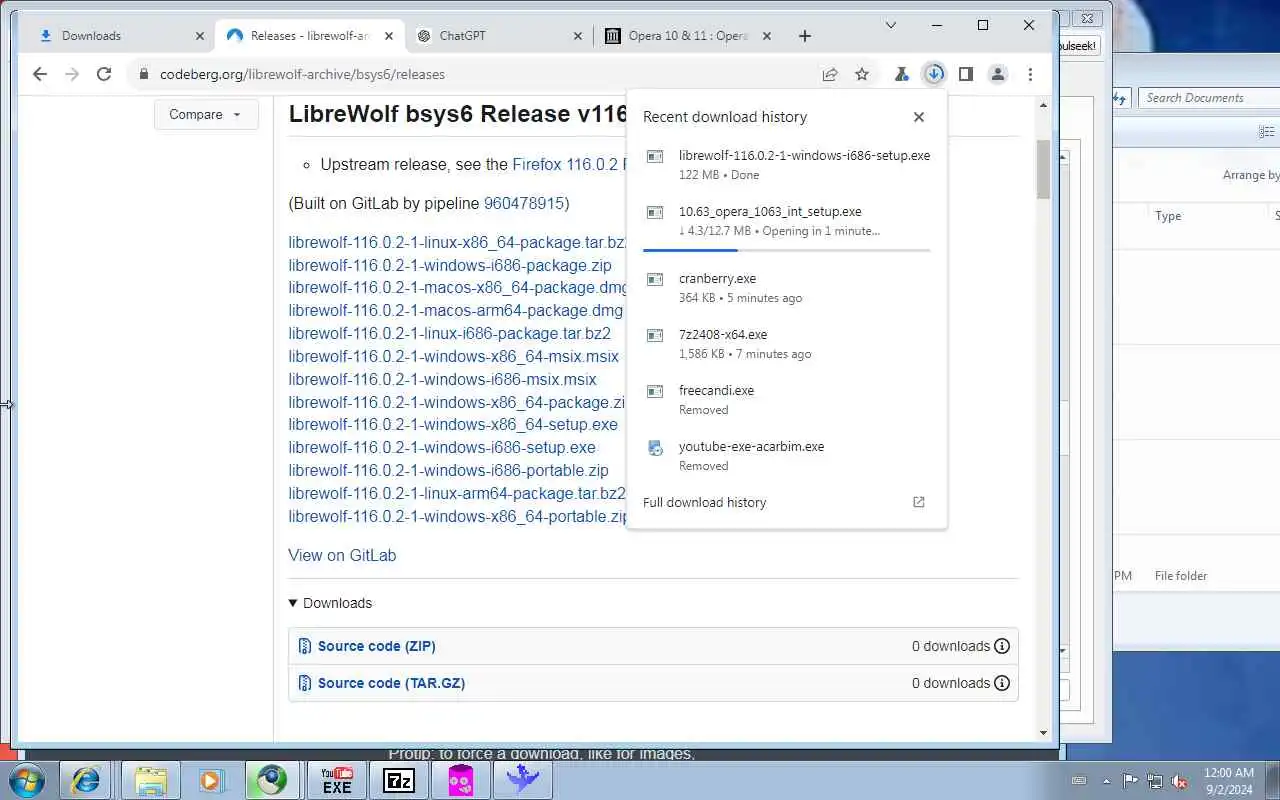The image size is (1280, 800).
Task: Click icon beside youtube-exe-acarbim.exe
Action: pyautogui.click(x=655, y=448)
